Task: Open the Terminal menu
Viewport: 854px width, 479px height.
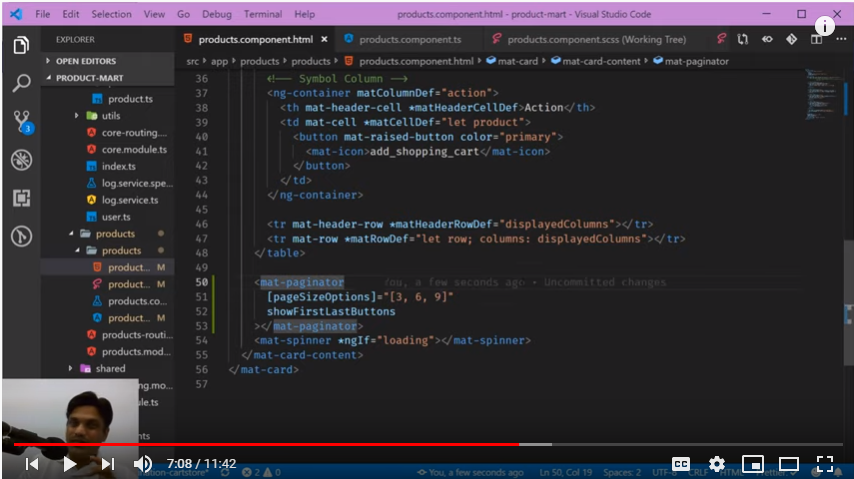Action: click(262, 14)
